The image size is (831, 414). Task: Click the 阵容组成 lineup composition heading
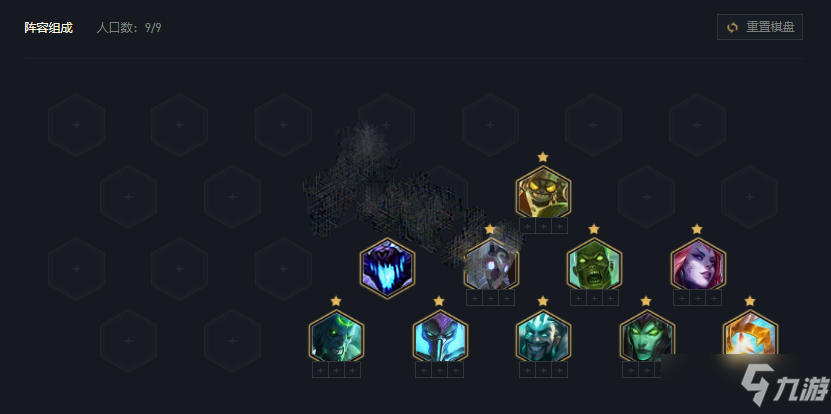pyautogui.click(x=48, y=28)
